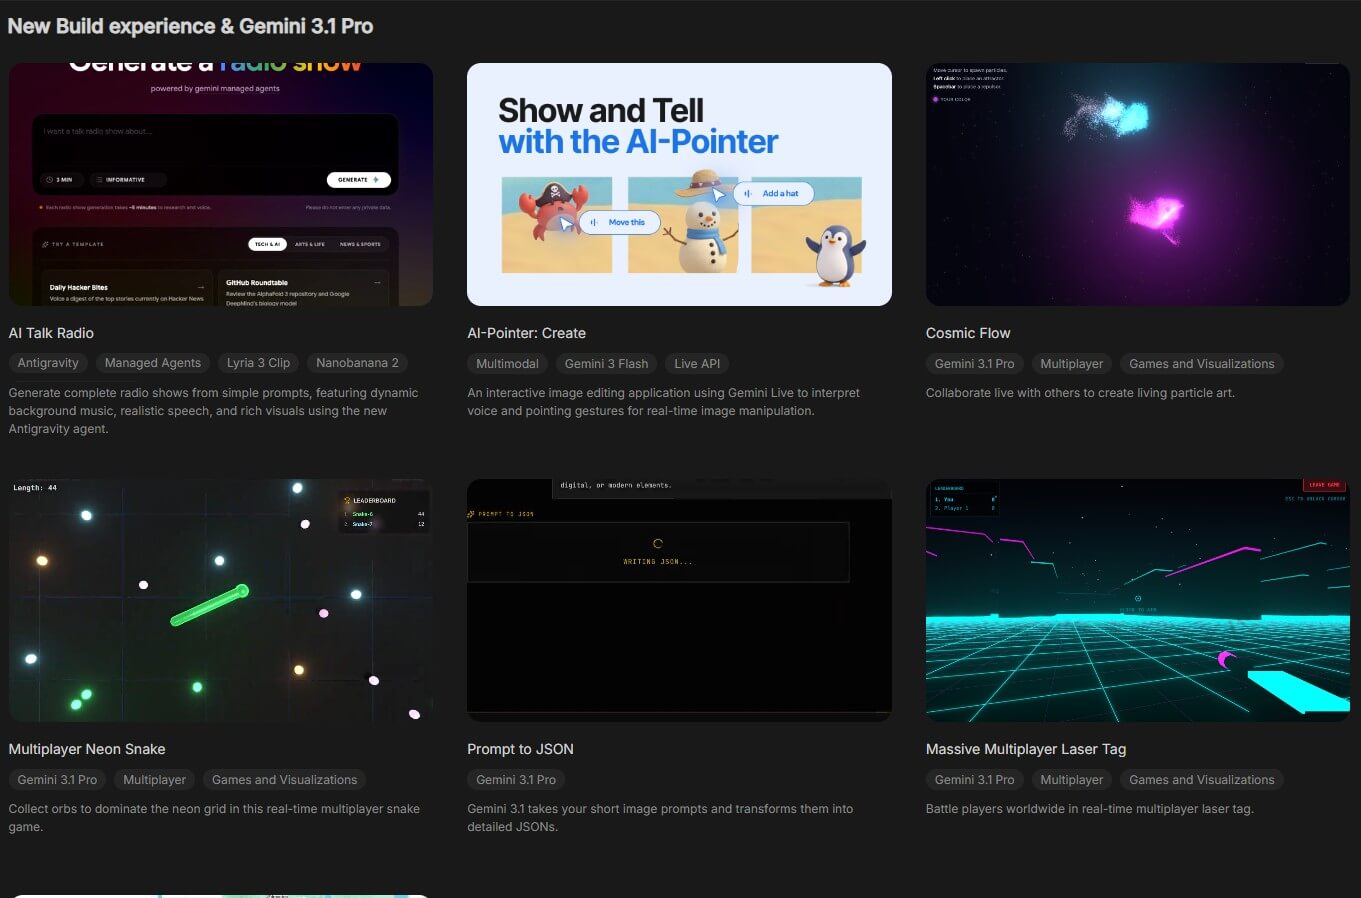Open the AI Talk Radio thumbnail
The height and width of the screenshot is (898, 1361).
(x=221, y=184)
